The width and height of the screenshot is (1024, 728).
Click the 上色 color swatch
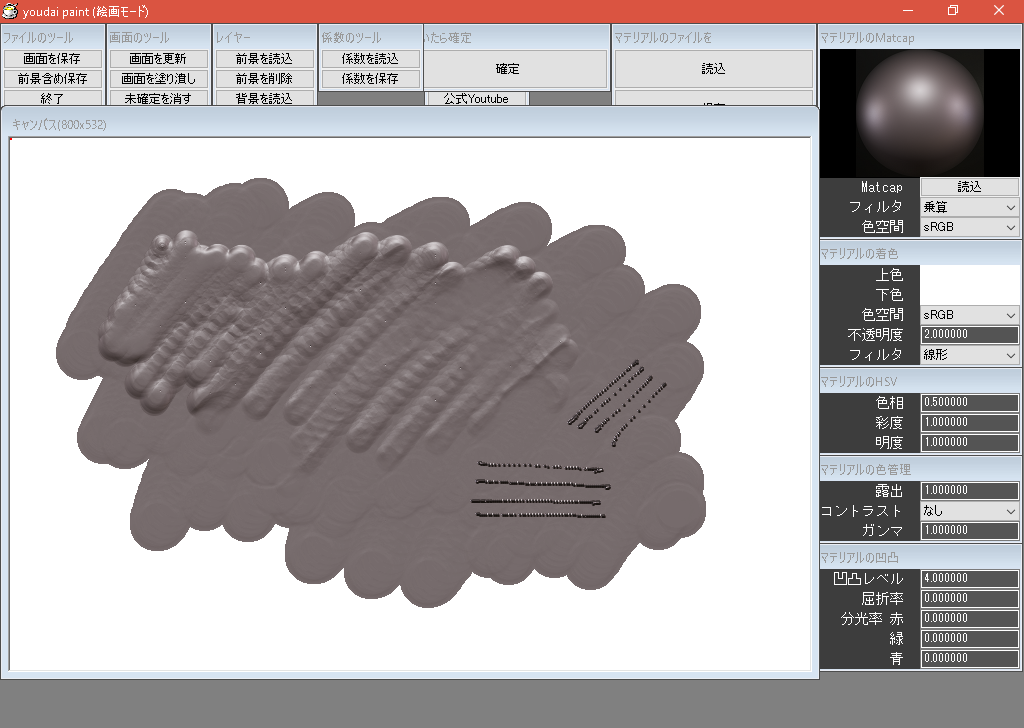[x=970, y=275]
